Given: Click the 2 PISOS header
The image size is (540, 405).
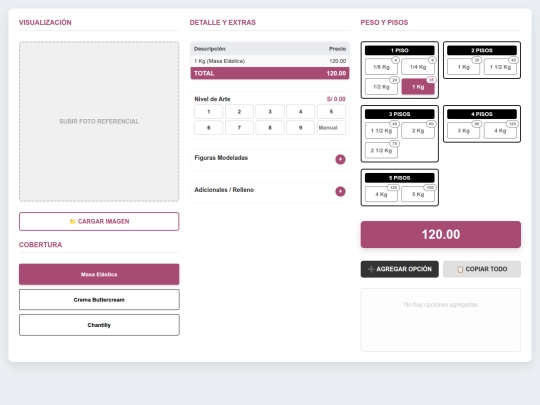Looking at the screenshot, I should coord(482,50).
